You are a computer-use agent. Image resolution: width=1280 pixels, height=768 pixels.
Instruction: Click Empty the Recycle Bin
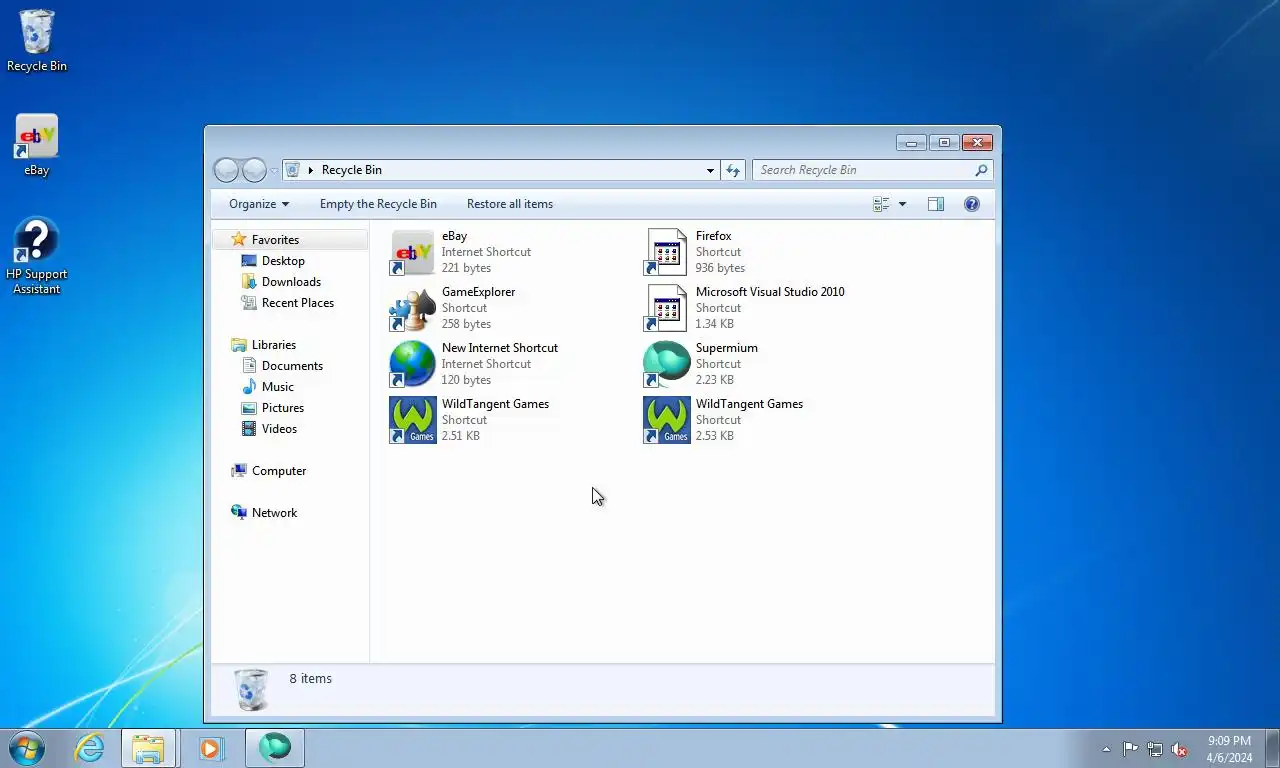tap(378, 204)
